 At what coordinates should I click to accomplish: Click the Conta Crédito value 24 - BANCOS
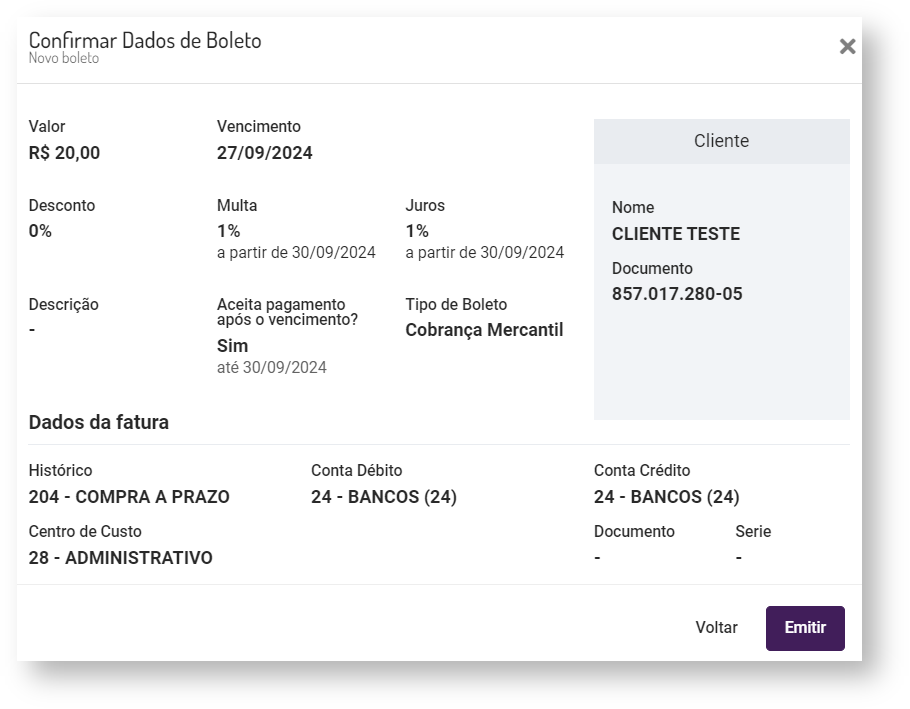(666, 497)
